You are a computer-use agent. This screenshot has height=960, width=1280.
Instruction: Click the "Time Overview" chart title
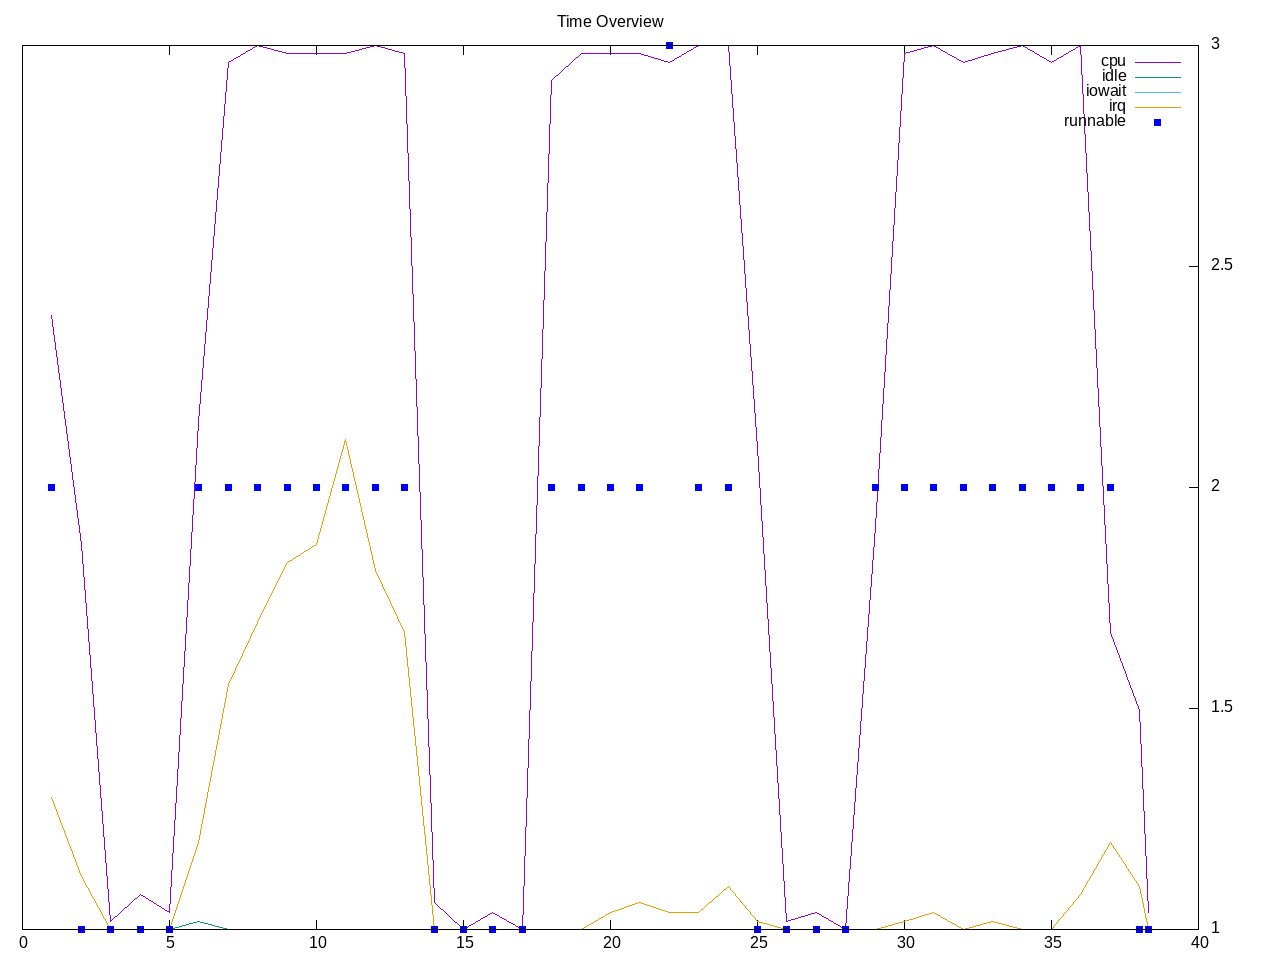coord(610,21)
